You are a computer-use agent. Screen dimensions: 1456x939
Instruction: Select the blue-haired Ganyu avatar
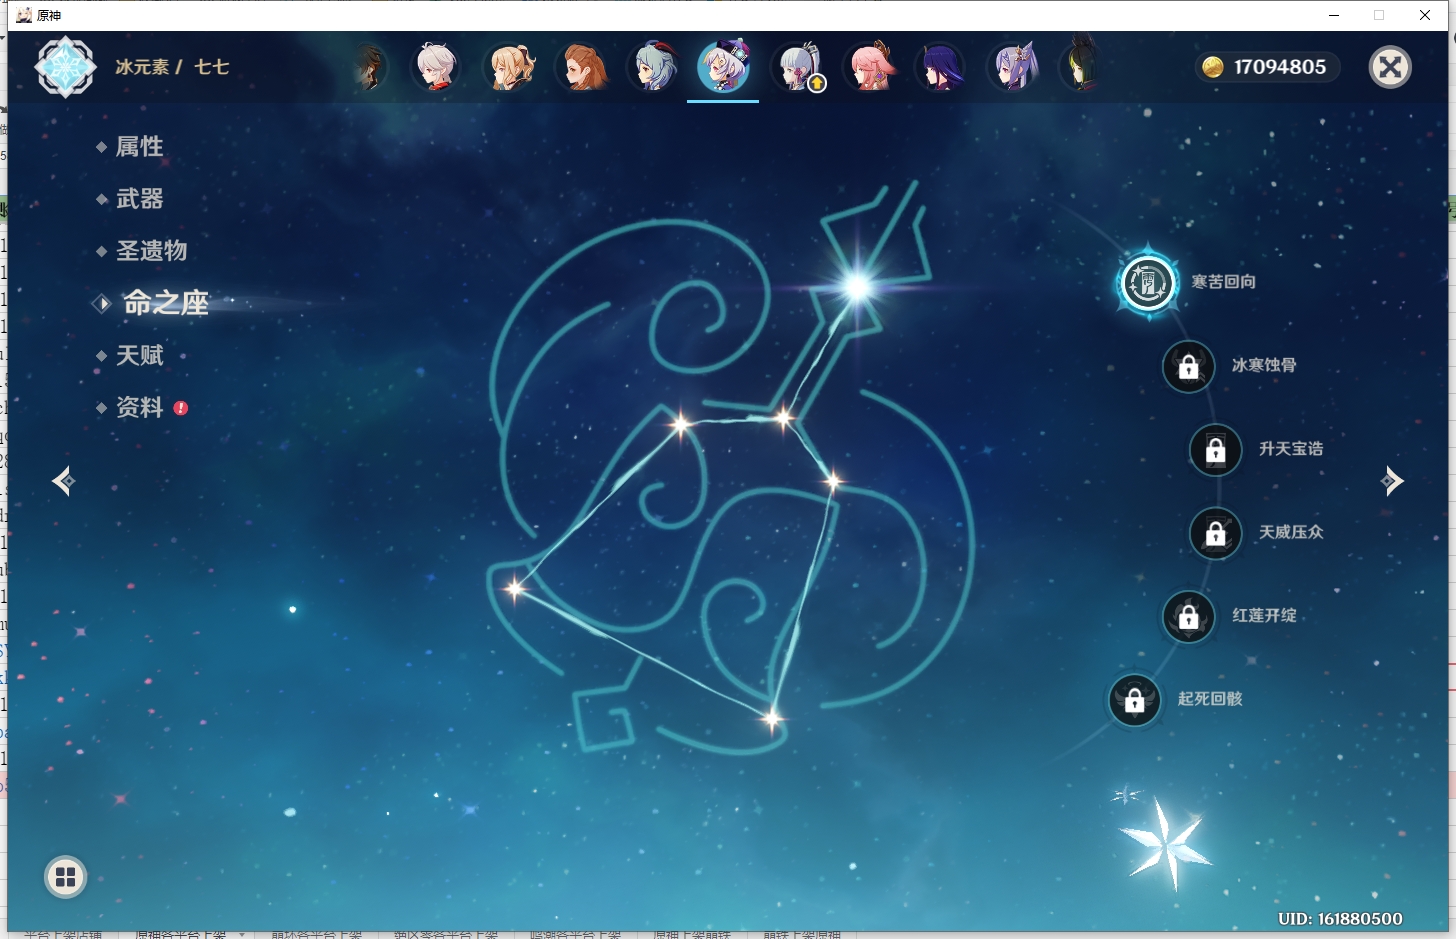click(x=653, y=67)
